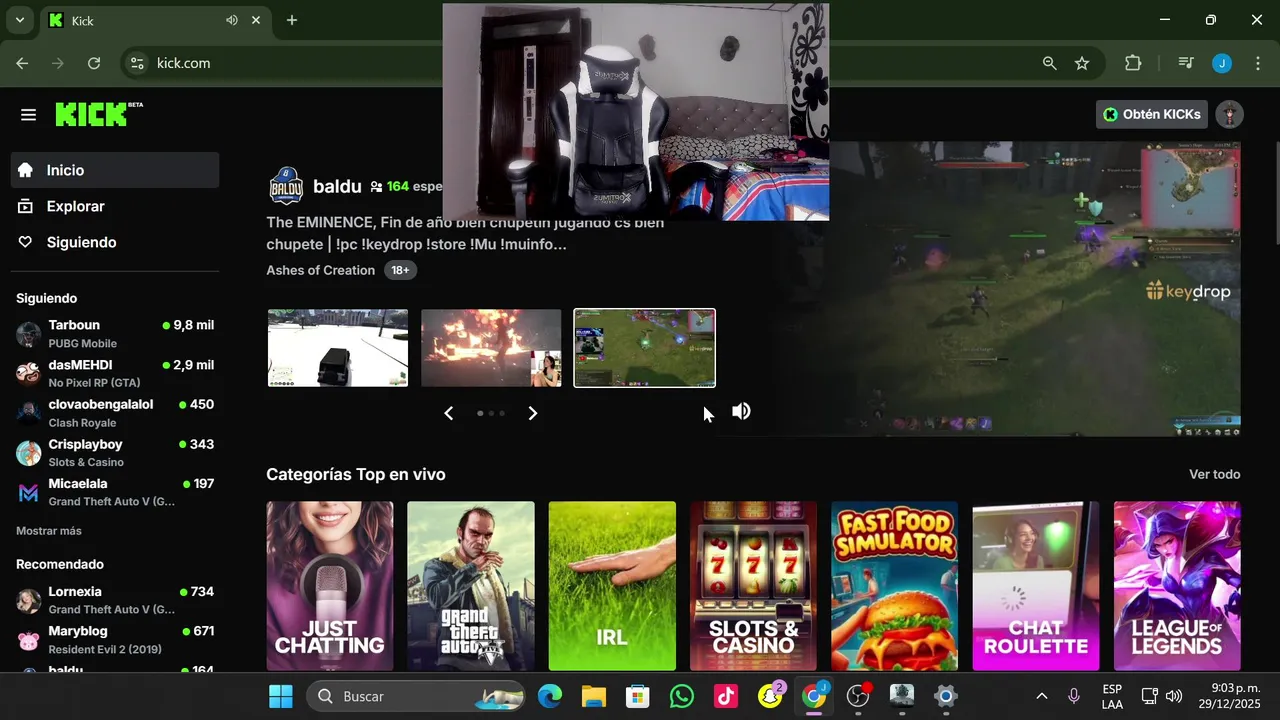This screenshot has height=720, width=1280.
Task: Expand Mostrar más under Siguiendo
Action: (49, 531)
